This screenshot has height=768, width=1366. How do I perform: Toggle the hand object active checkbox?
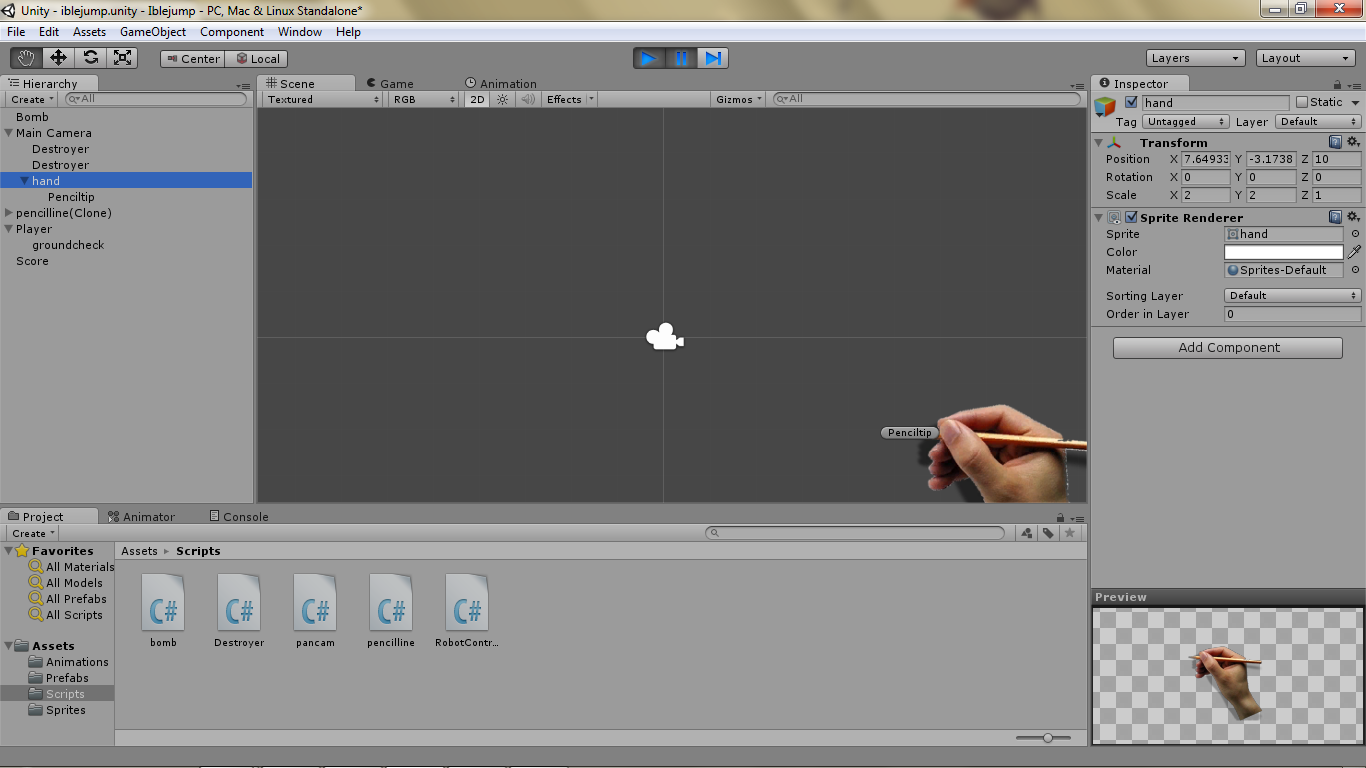click(x=1131, y=102)
